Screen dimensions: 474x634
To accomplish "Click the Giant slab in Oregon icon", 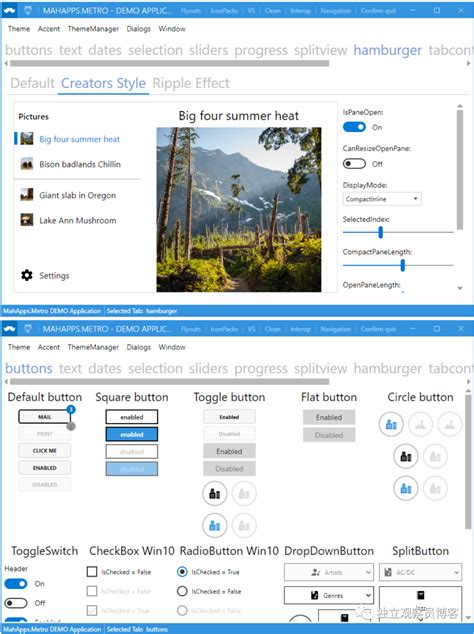I will click(27, 194).
